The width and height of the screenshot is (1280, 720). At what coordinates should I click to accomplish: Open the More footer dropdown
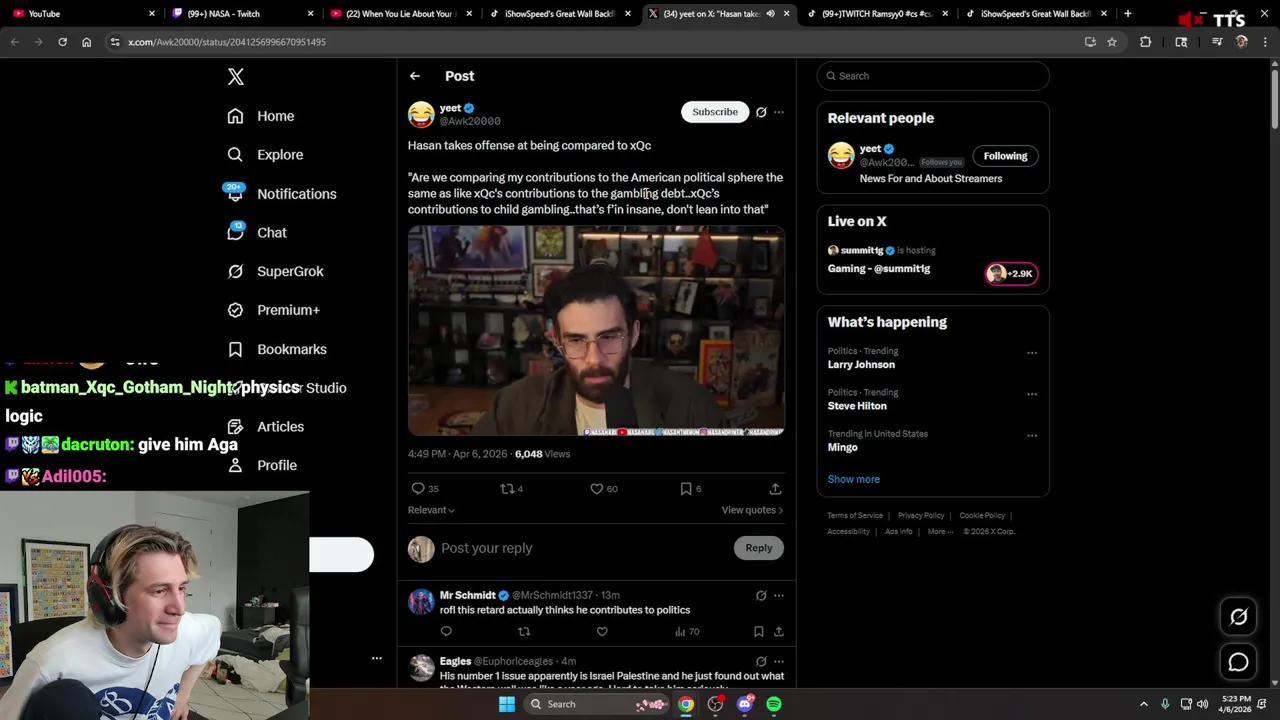(x=941, y=532)
